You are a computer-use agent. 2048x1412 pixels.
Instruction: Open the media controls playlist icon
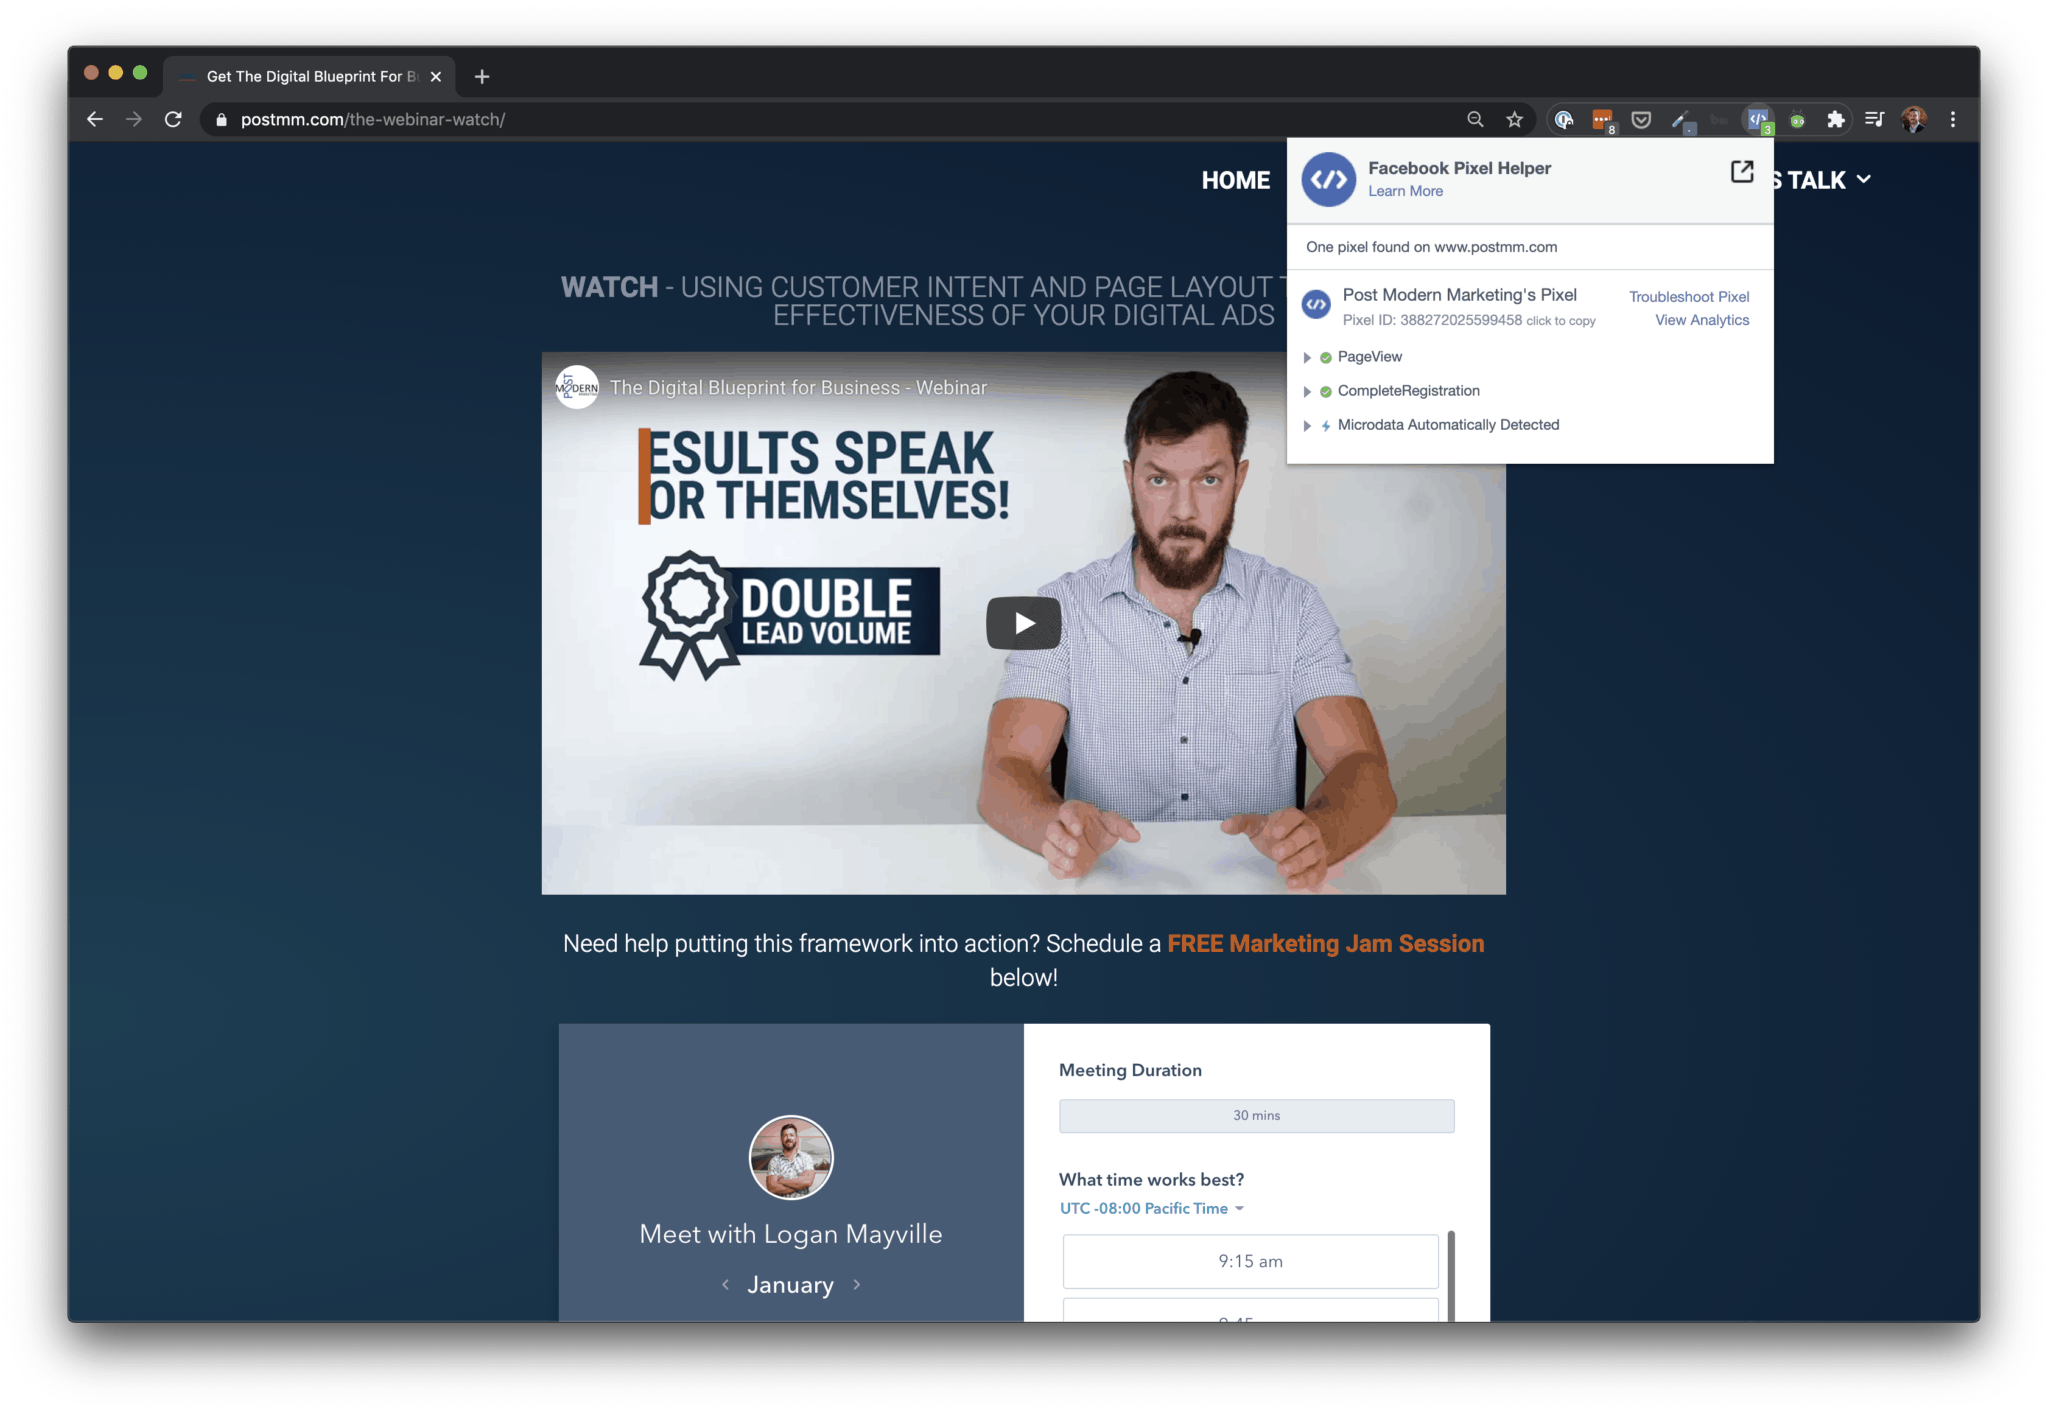tap(1875, 119)
